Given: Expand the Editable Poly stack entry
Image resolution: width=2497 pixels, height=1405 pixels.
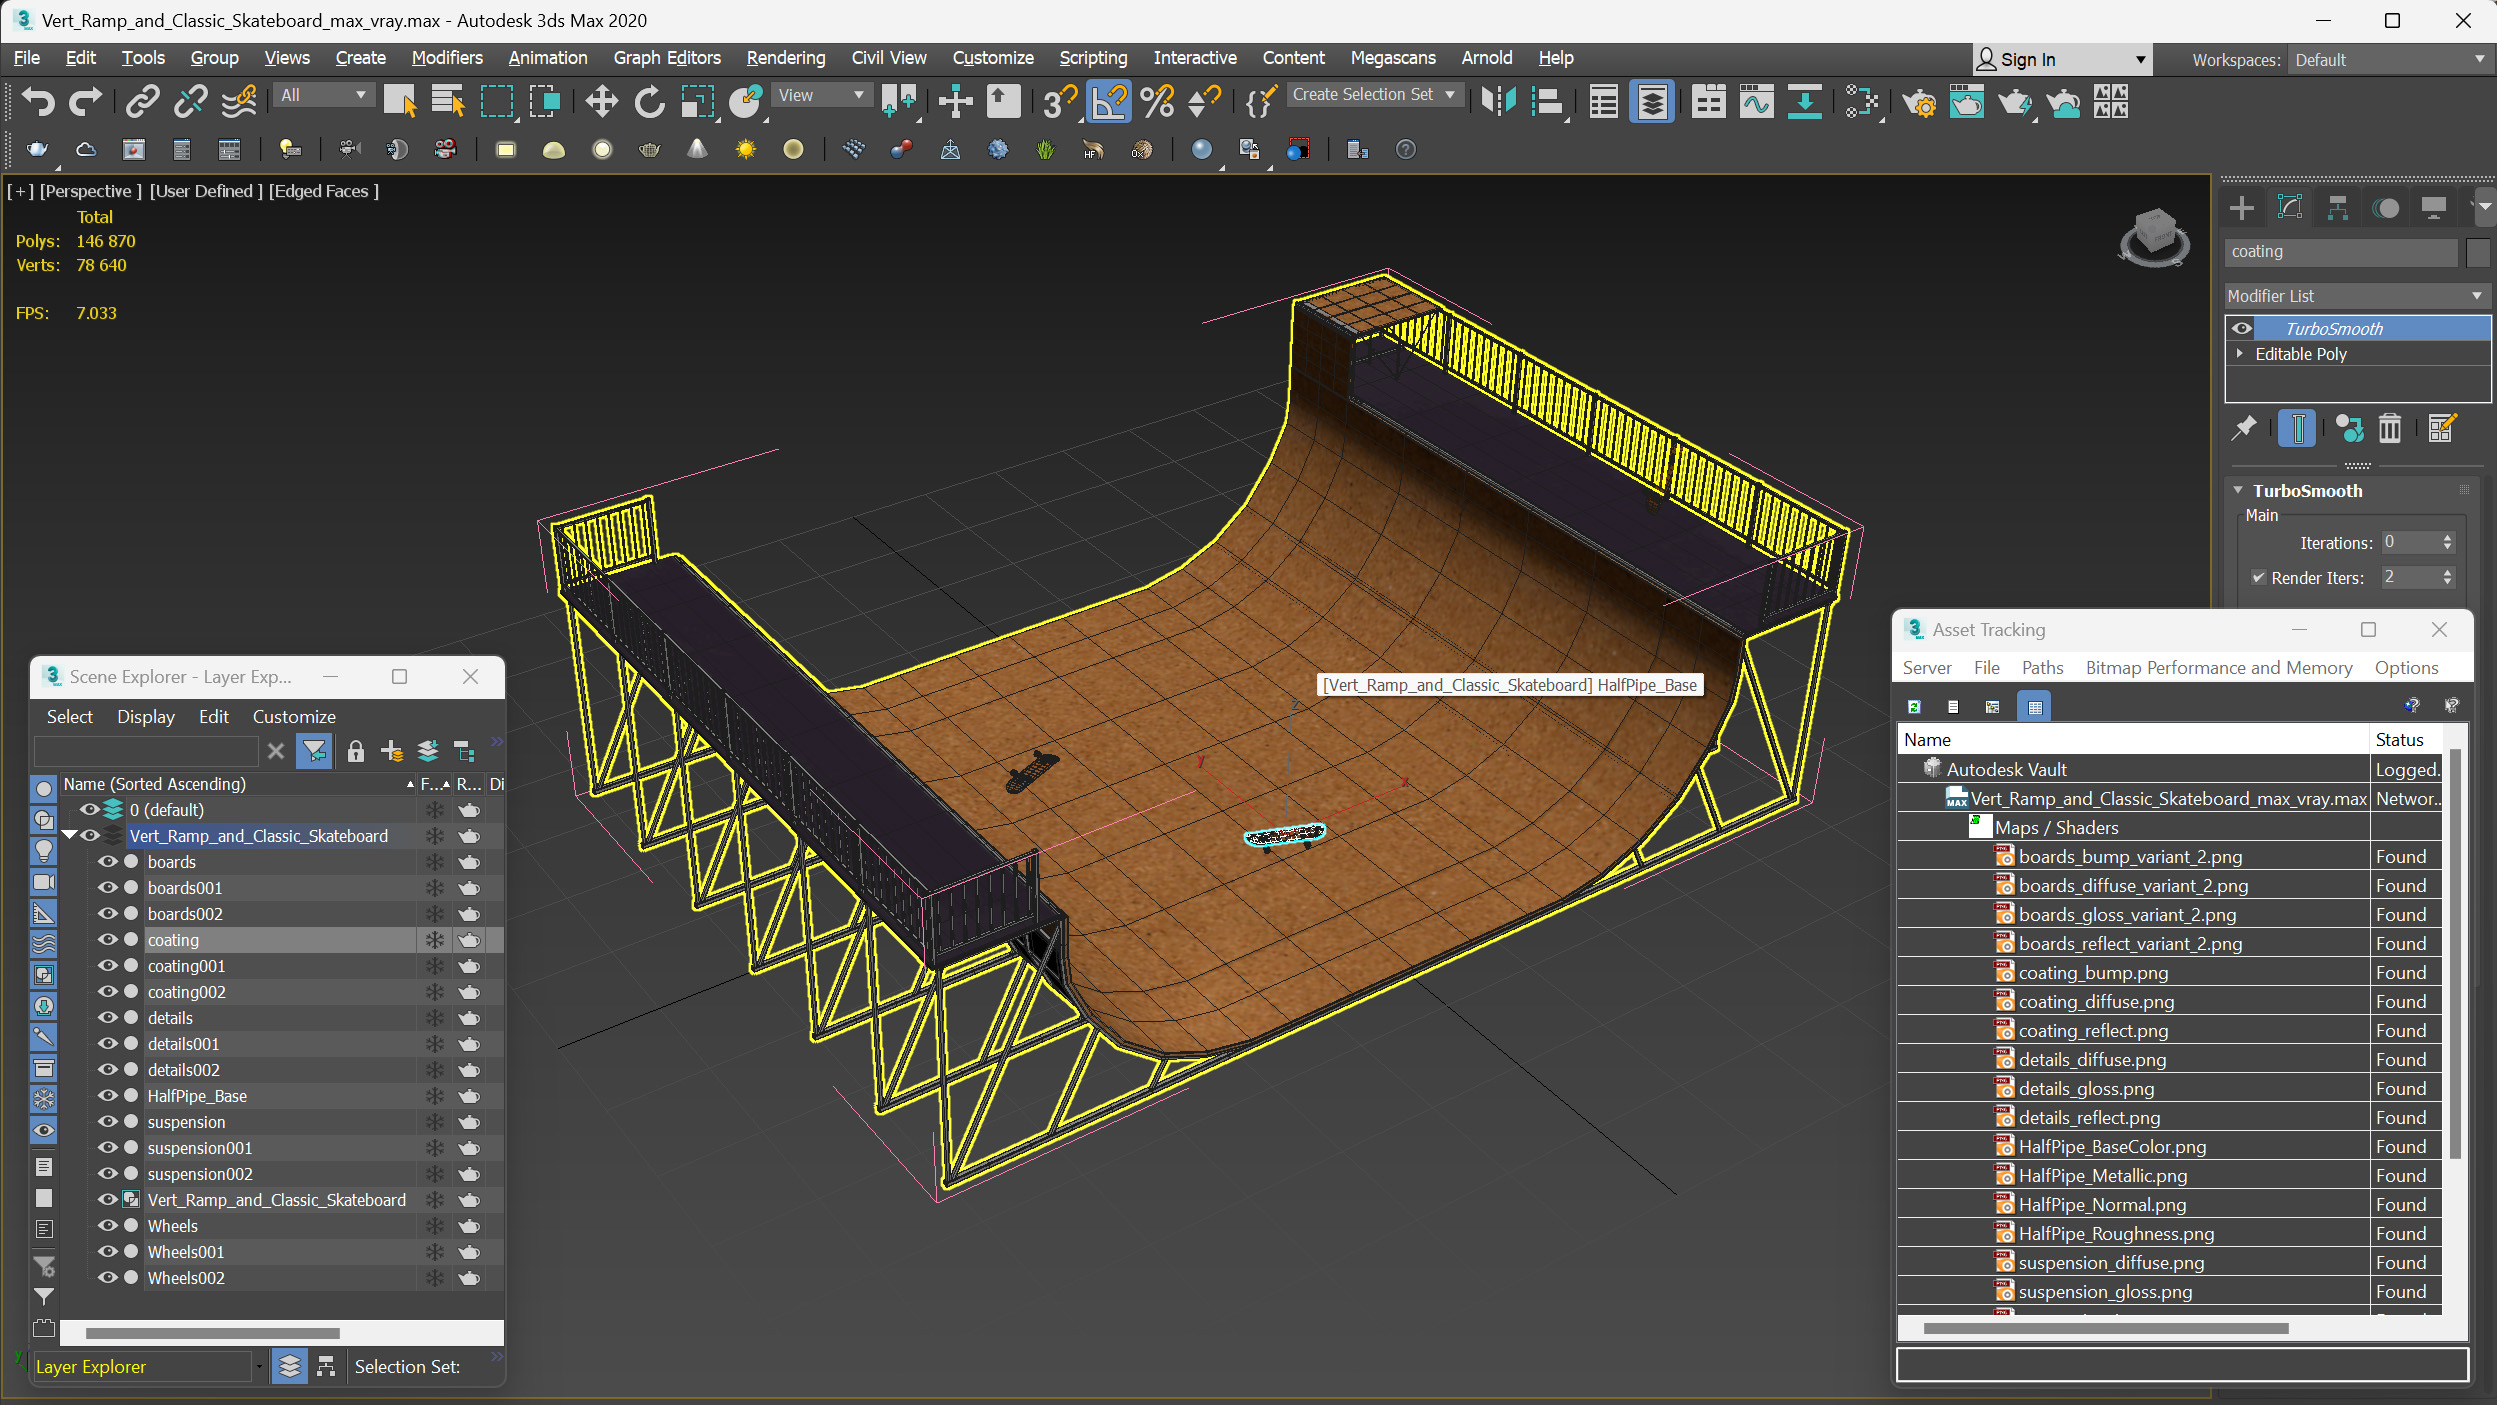Looking at the screenshot, I should pyautogui.click(x=2240, y=353).
